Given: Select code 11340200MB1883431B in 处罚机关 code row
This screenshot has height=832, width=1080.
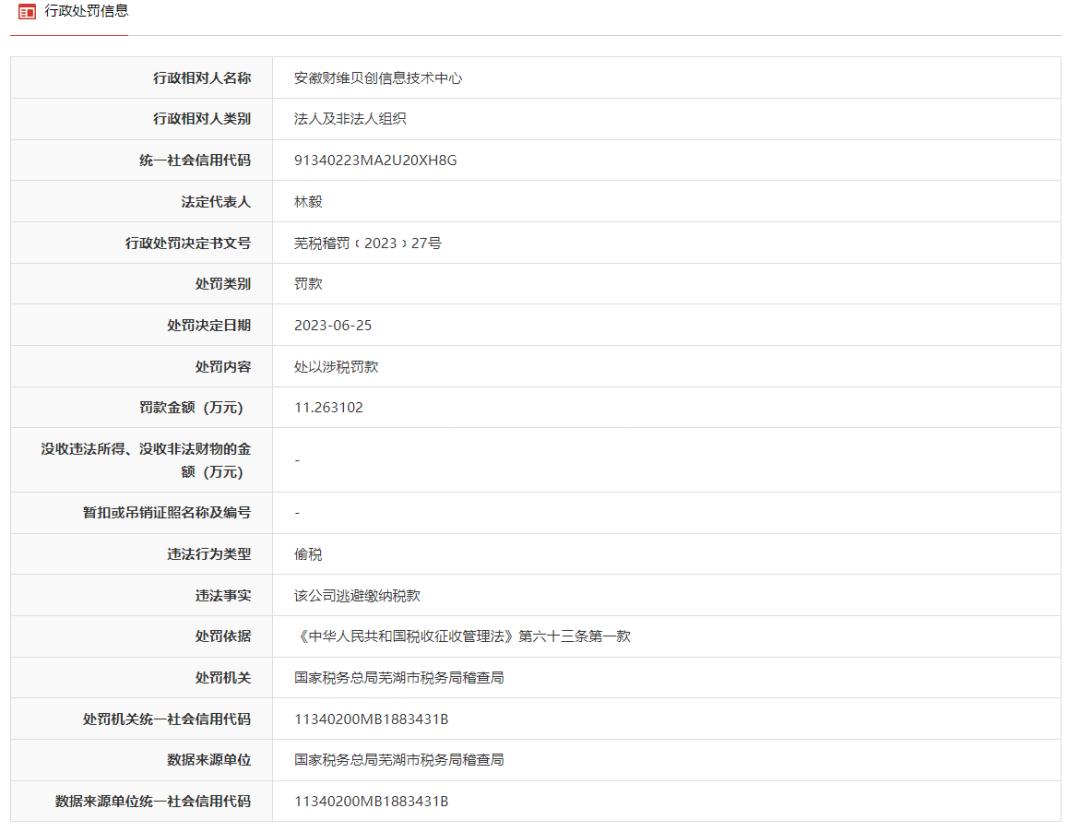Looking at the screenshot, I should pos(371,719).
